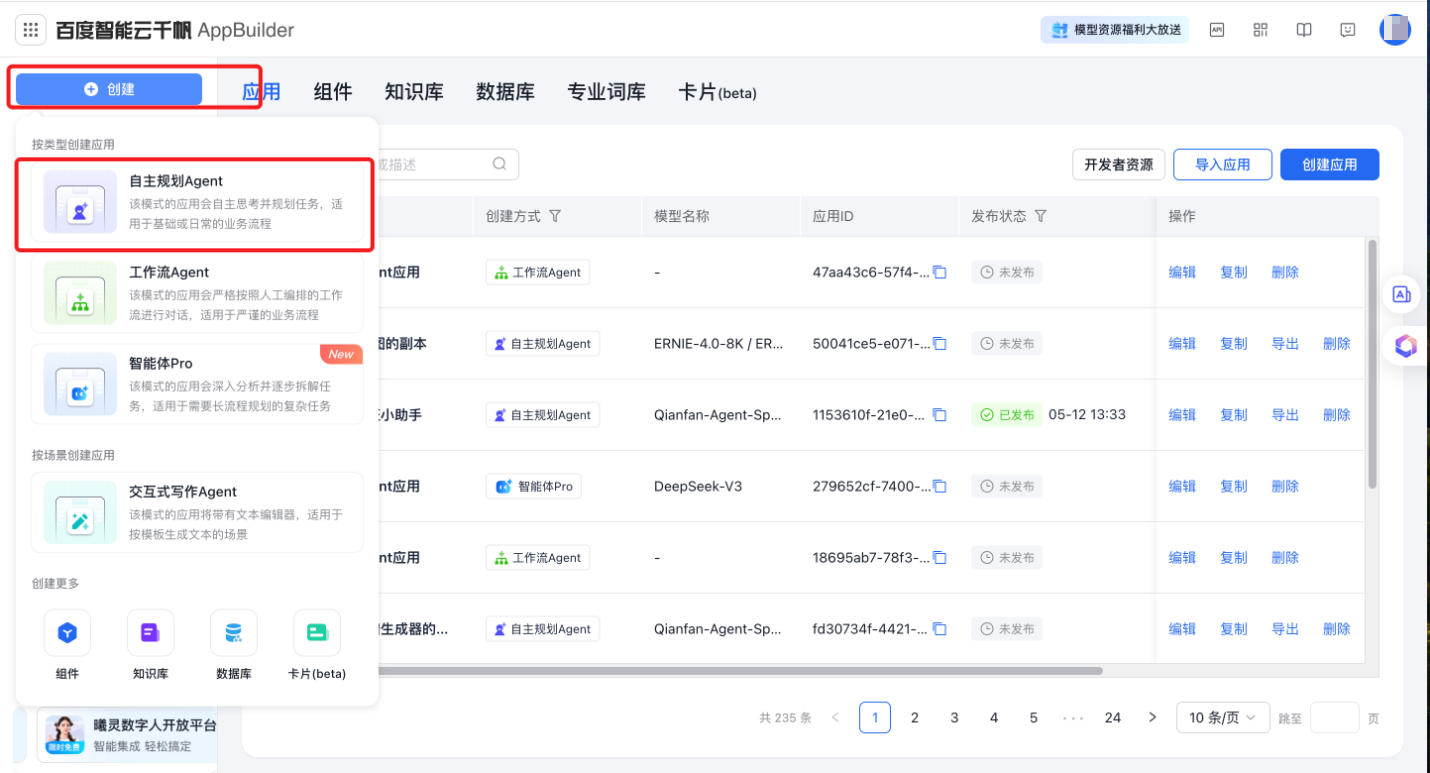Switch to the 数据库 tab

coord(505,92)
